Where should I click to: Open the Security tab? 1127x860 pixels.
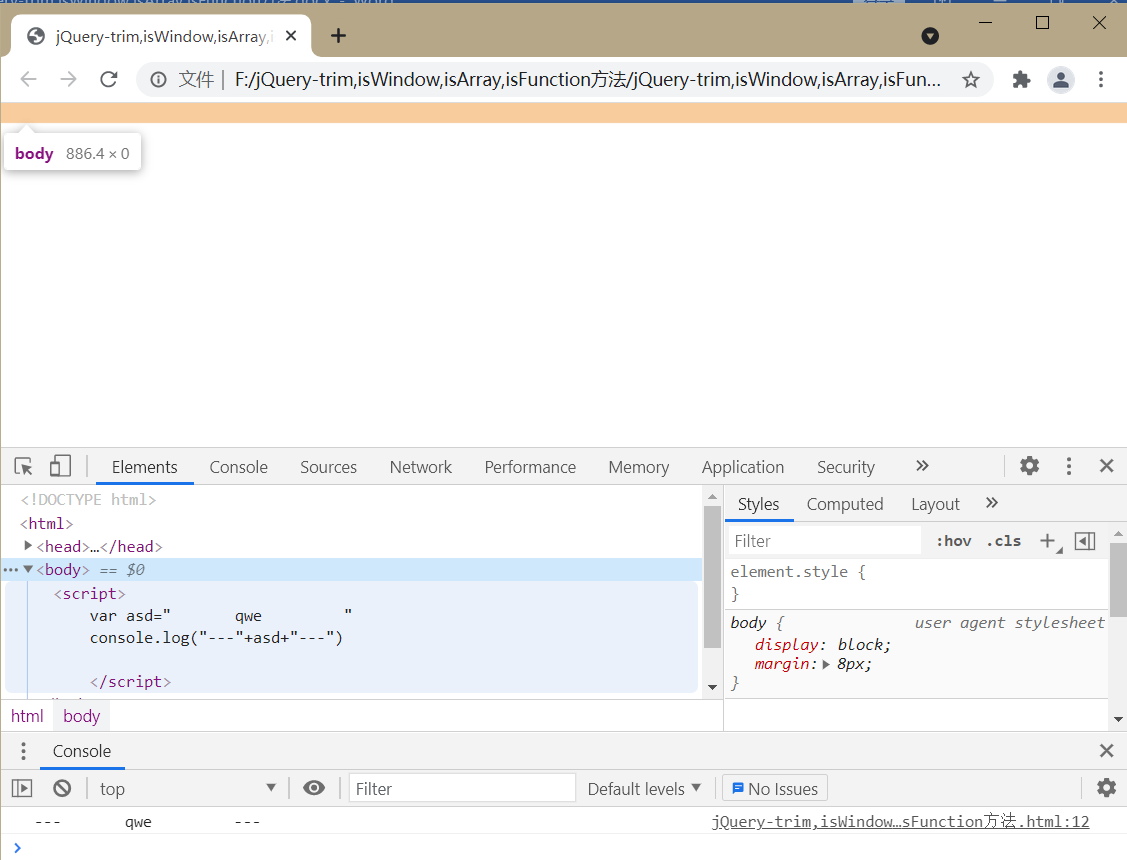(846, 467)
